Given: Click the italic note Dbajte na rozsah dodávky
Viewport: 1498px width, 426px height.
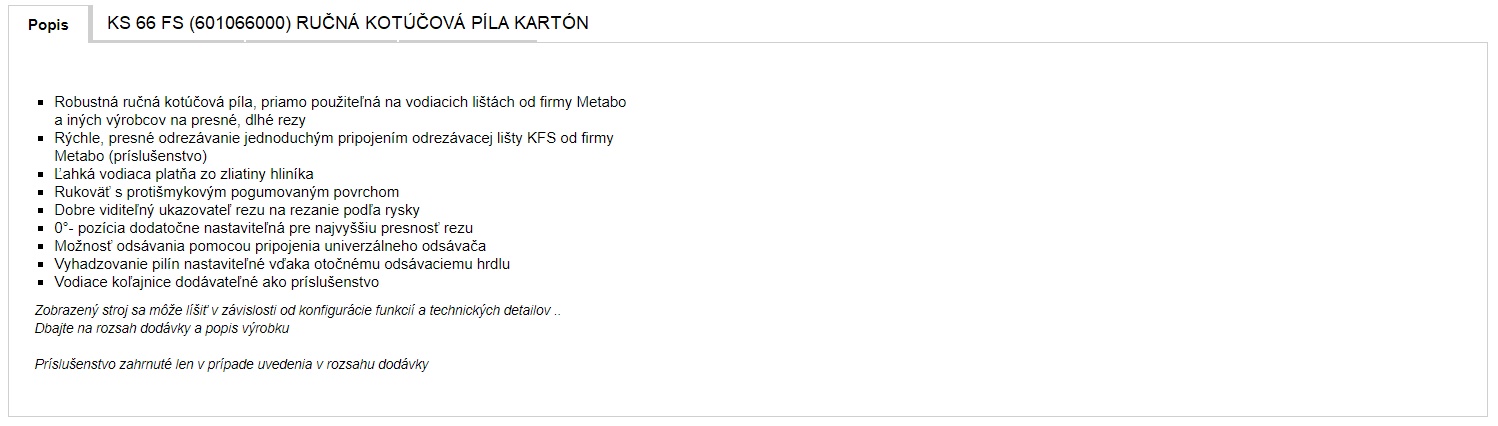Looking at the screenshot, I should [x=162, y=328].
